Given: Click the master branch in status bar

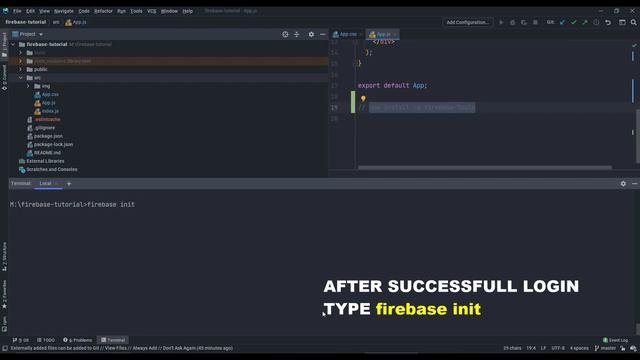Looking at the screenshot, I should (605, 348).
